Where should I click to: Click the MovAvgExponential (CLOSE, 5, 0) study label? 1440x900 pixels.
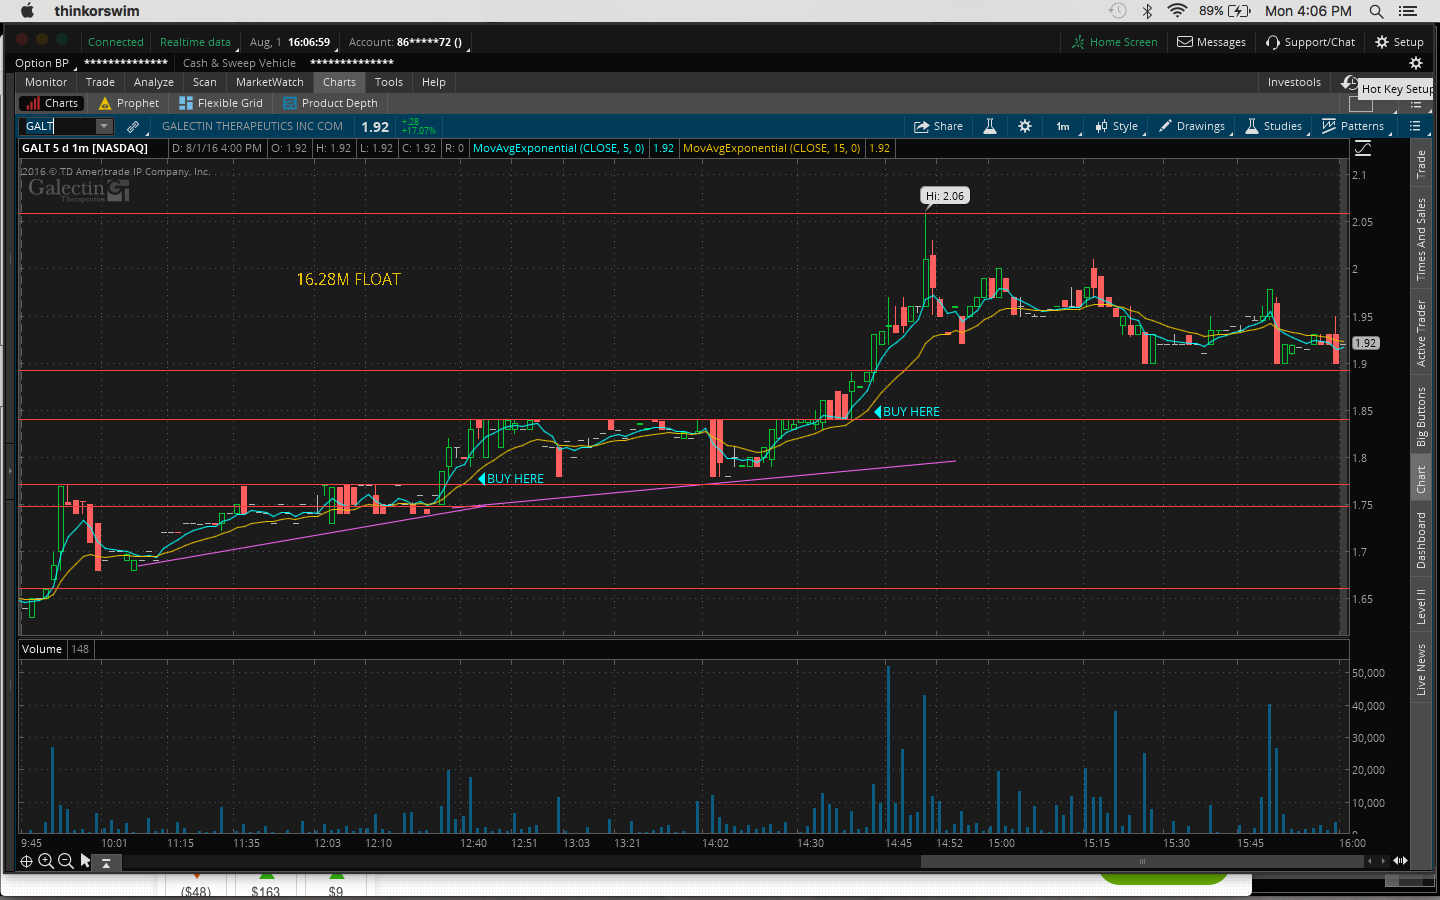(559, 148)
